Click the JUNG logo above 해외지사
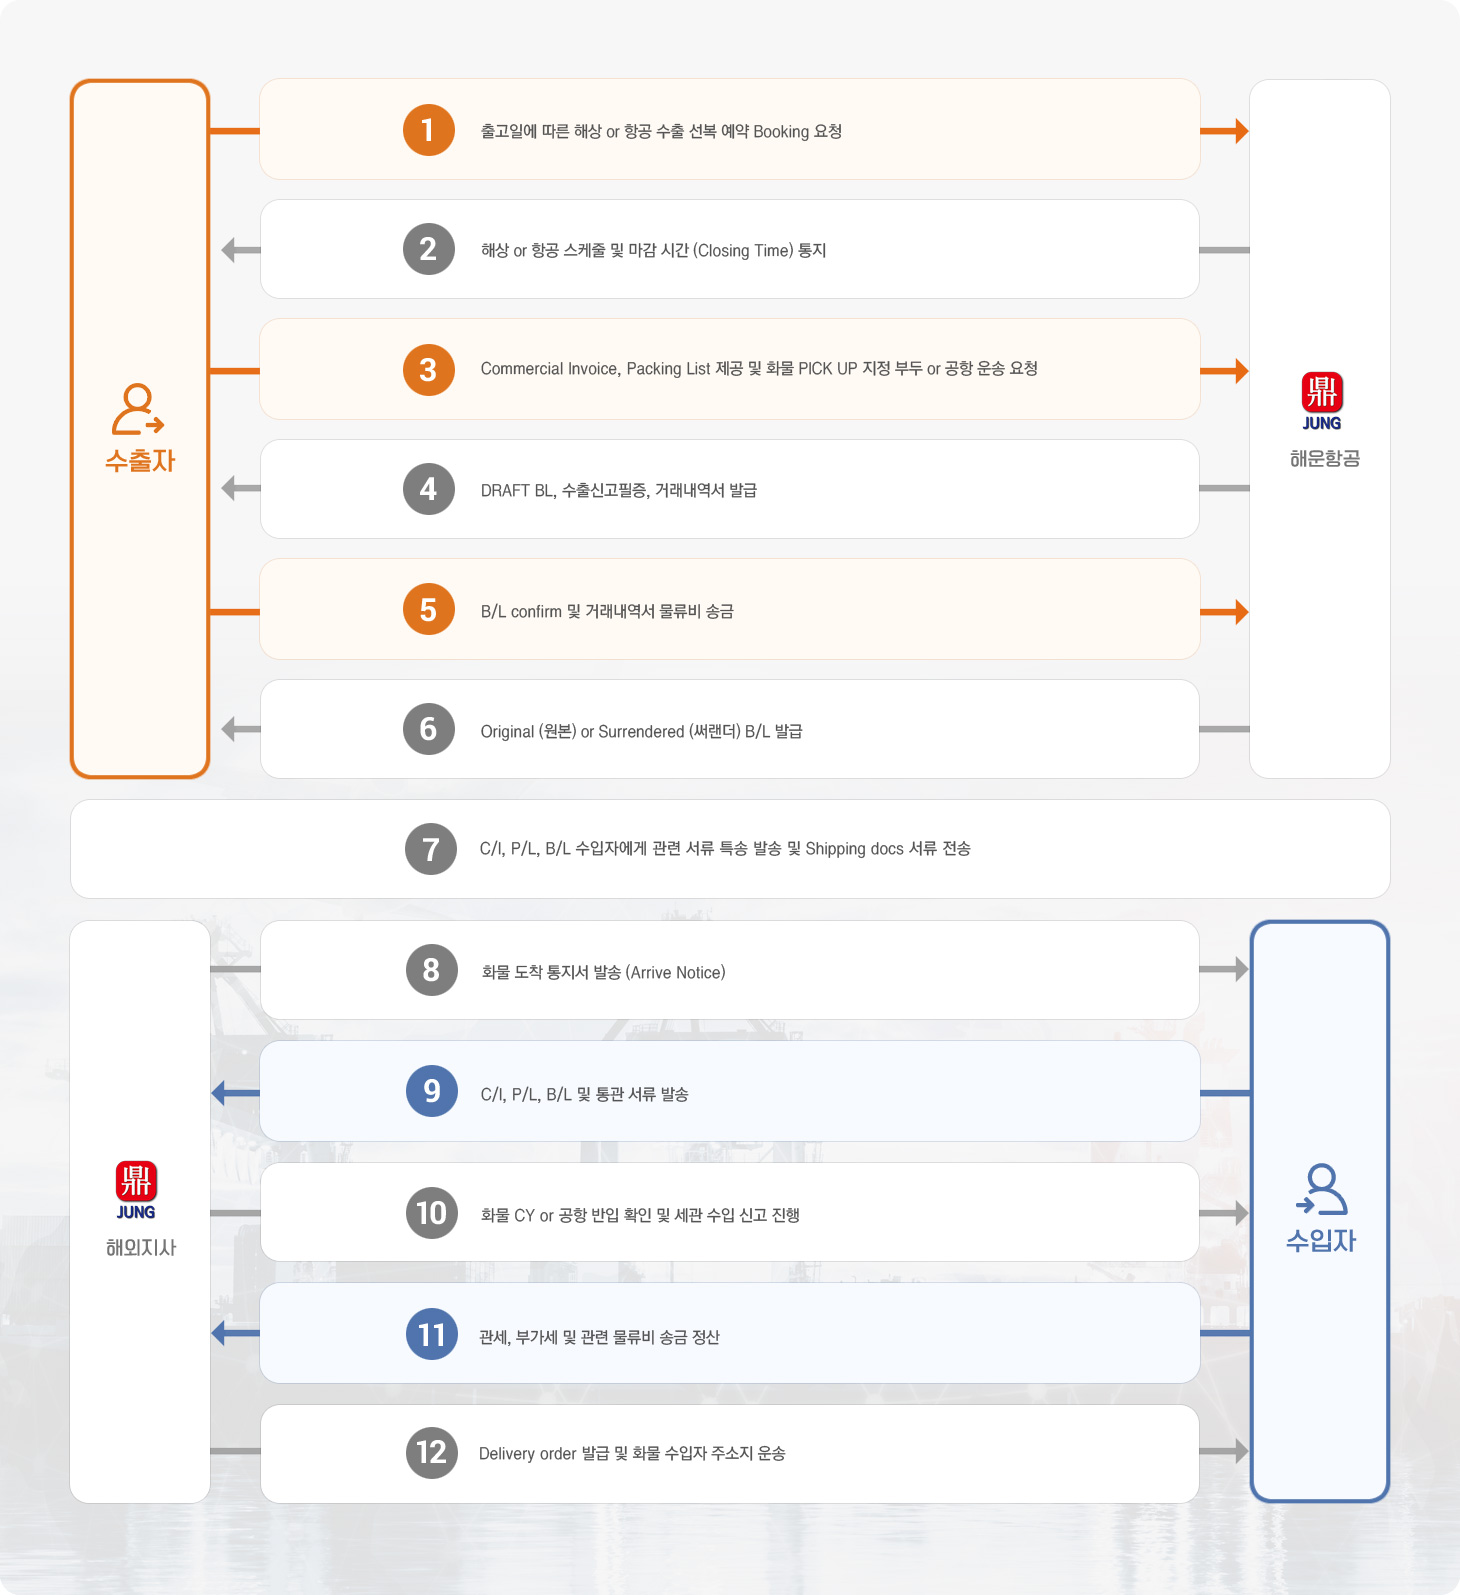Image resolution: width=1460 pixels, height=1595 pixels. click(x=136, y=1190)
